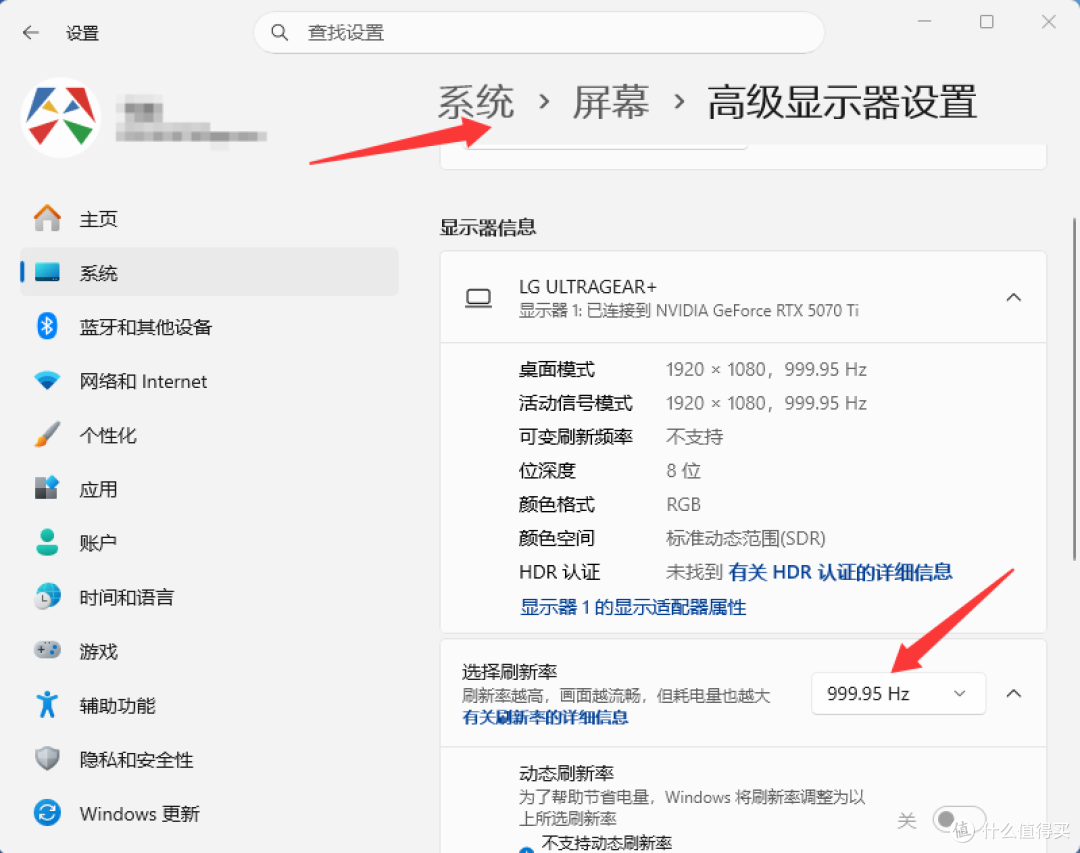Open 隐私和安全性 settings page

point(209,758)
